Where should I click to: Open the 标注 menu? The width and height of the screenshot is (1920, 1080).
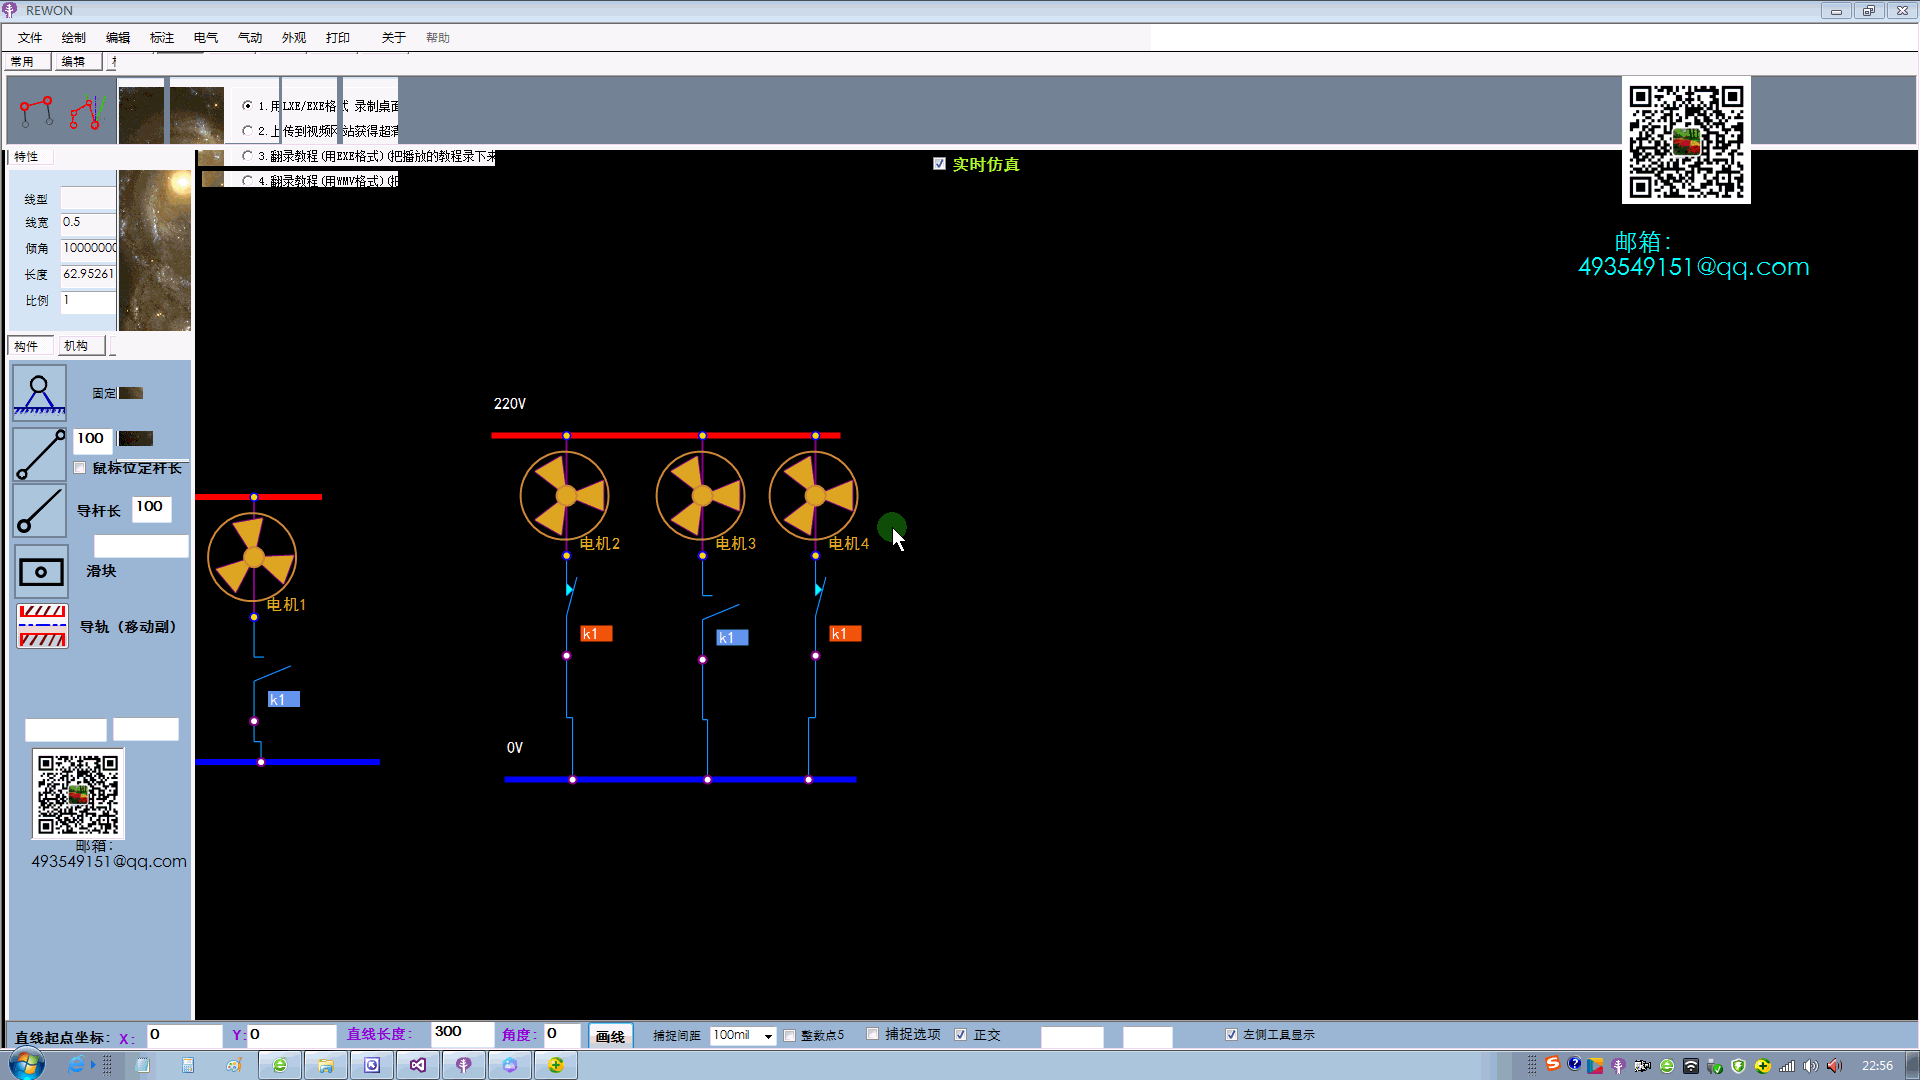coord(162,38)
